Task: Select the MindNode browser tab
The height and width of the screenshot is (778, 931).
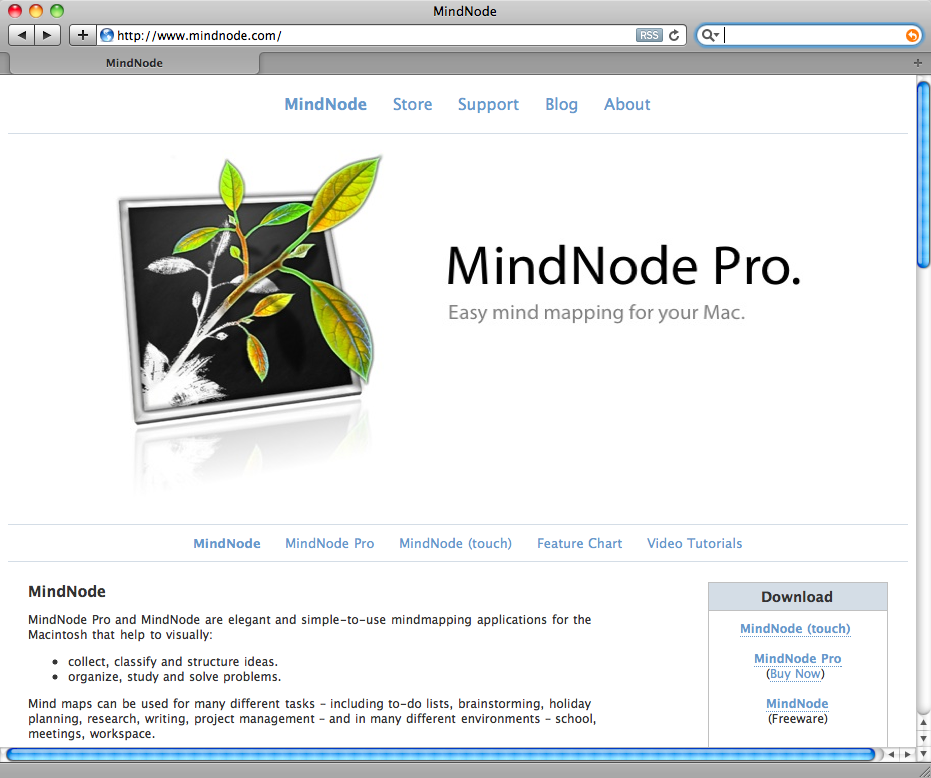Action: coord(134,63)
